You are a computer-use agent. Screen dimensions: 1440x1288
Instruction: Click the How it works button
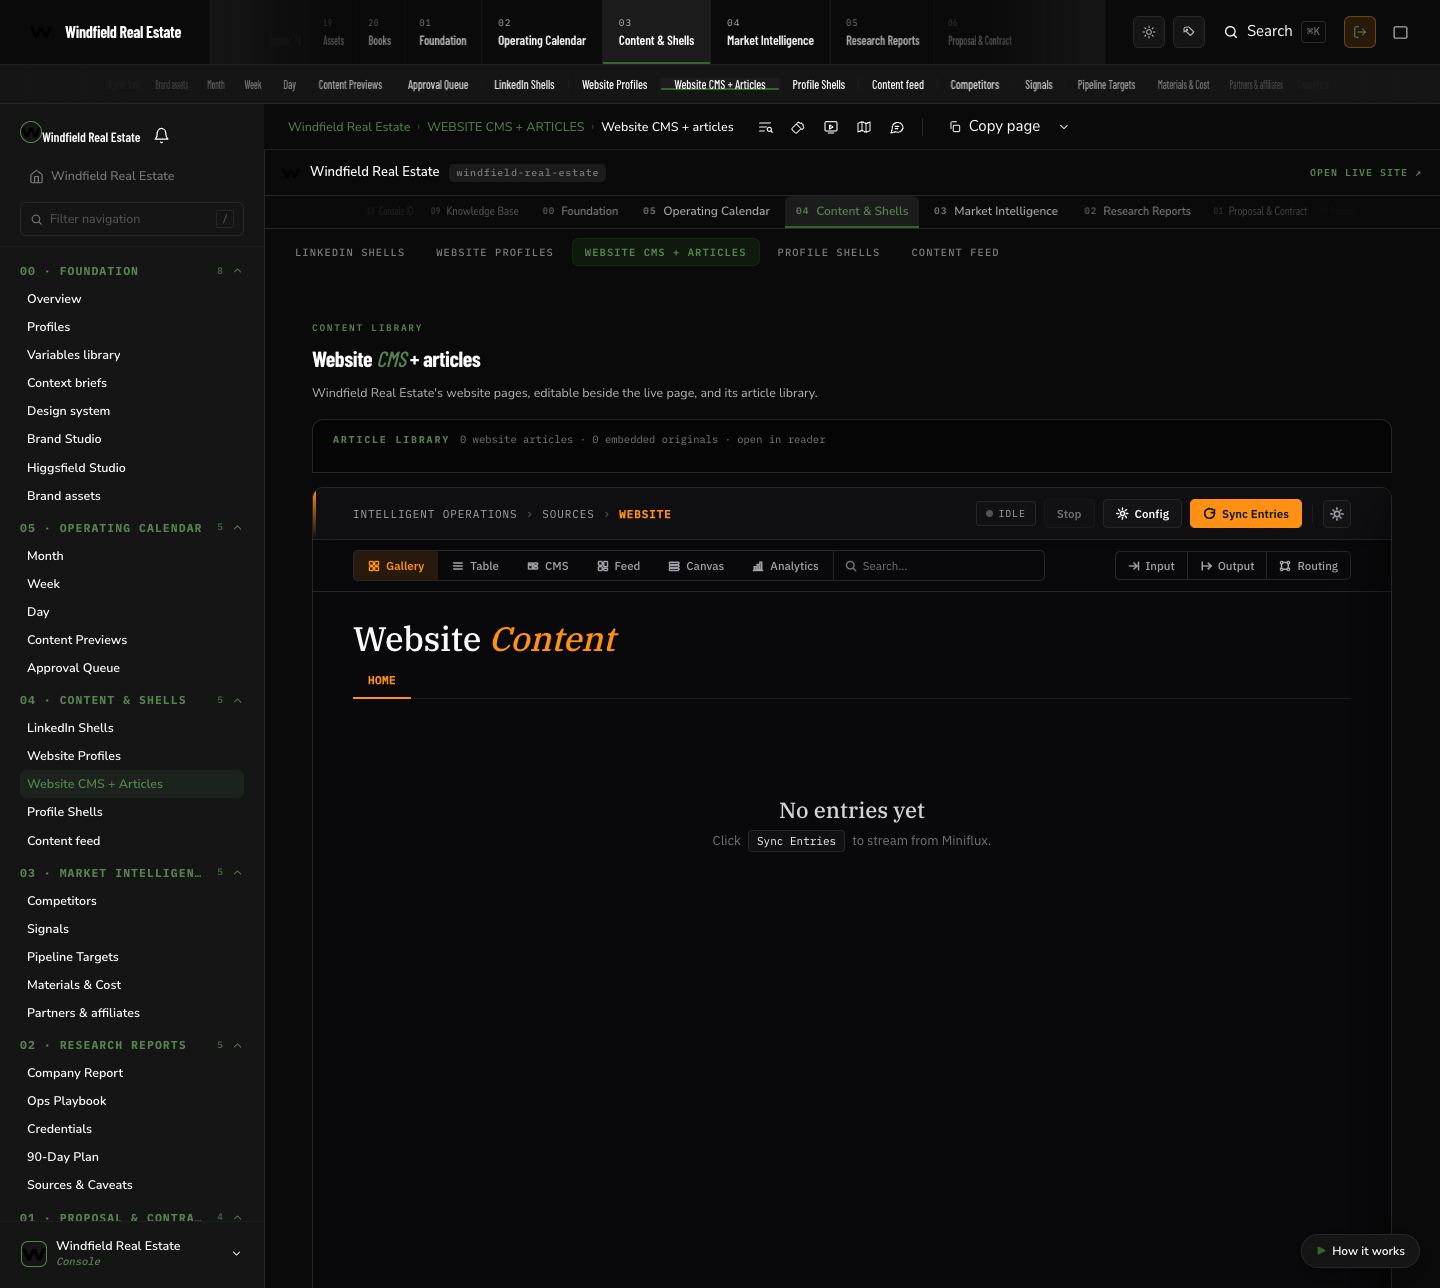1360,1251
